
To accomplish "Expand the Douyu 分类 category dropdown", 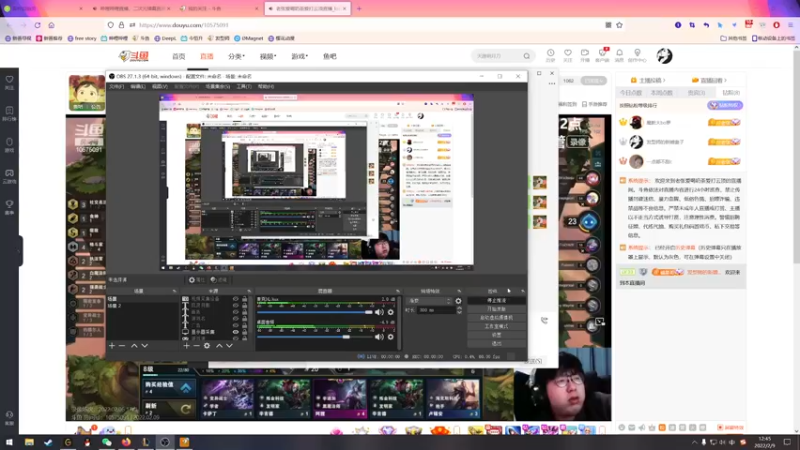I will (236, 57).
